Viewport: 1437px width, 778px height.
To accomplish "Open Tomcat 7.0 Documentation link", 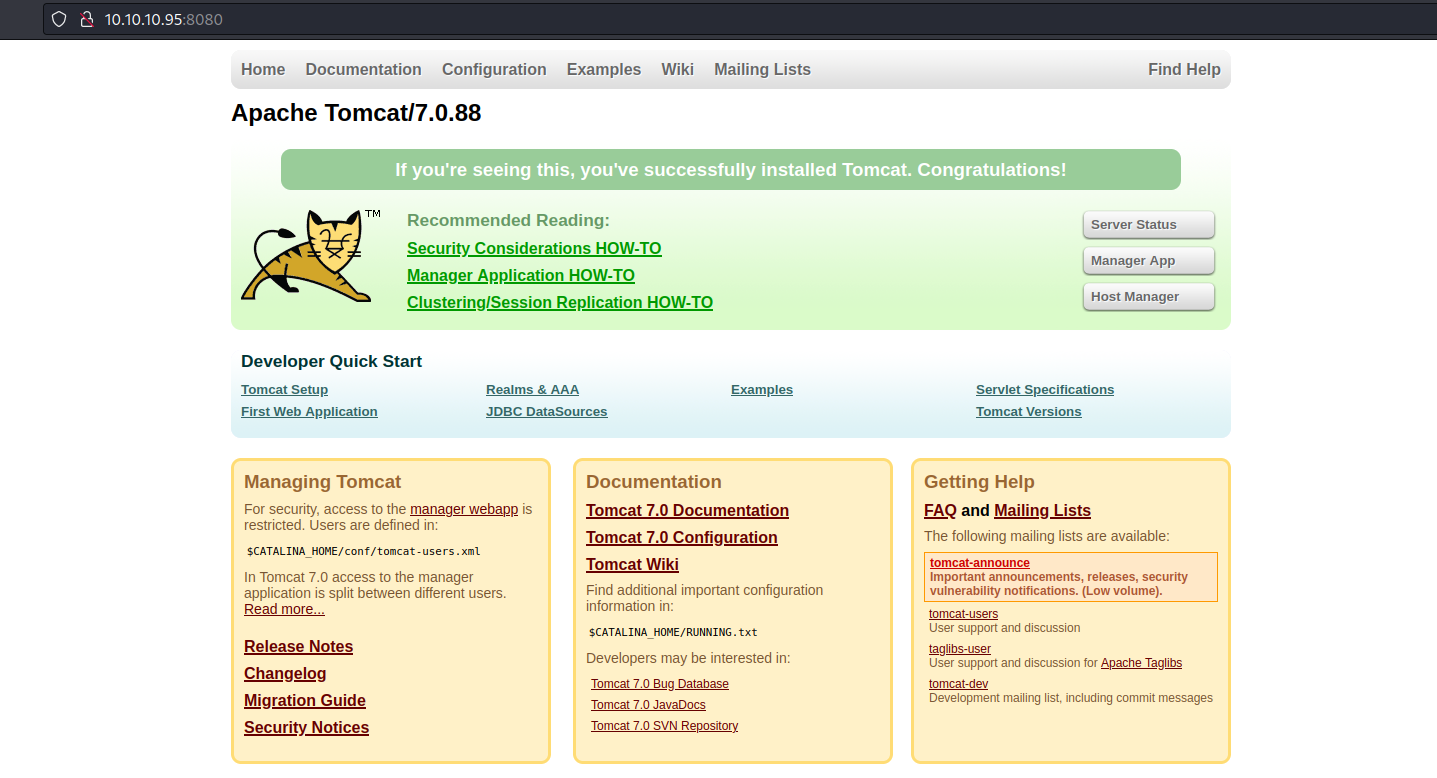I will 687,510.
